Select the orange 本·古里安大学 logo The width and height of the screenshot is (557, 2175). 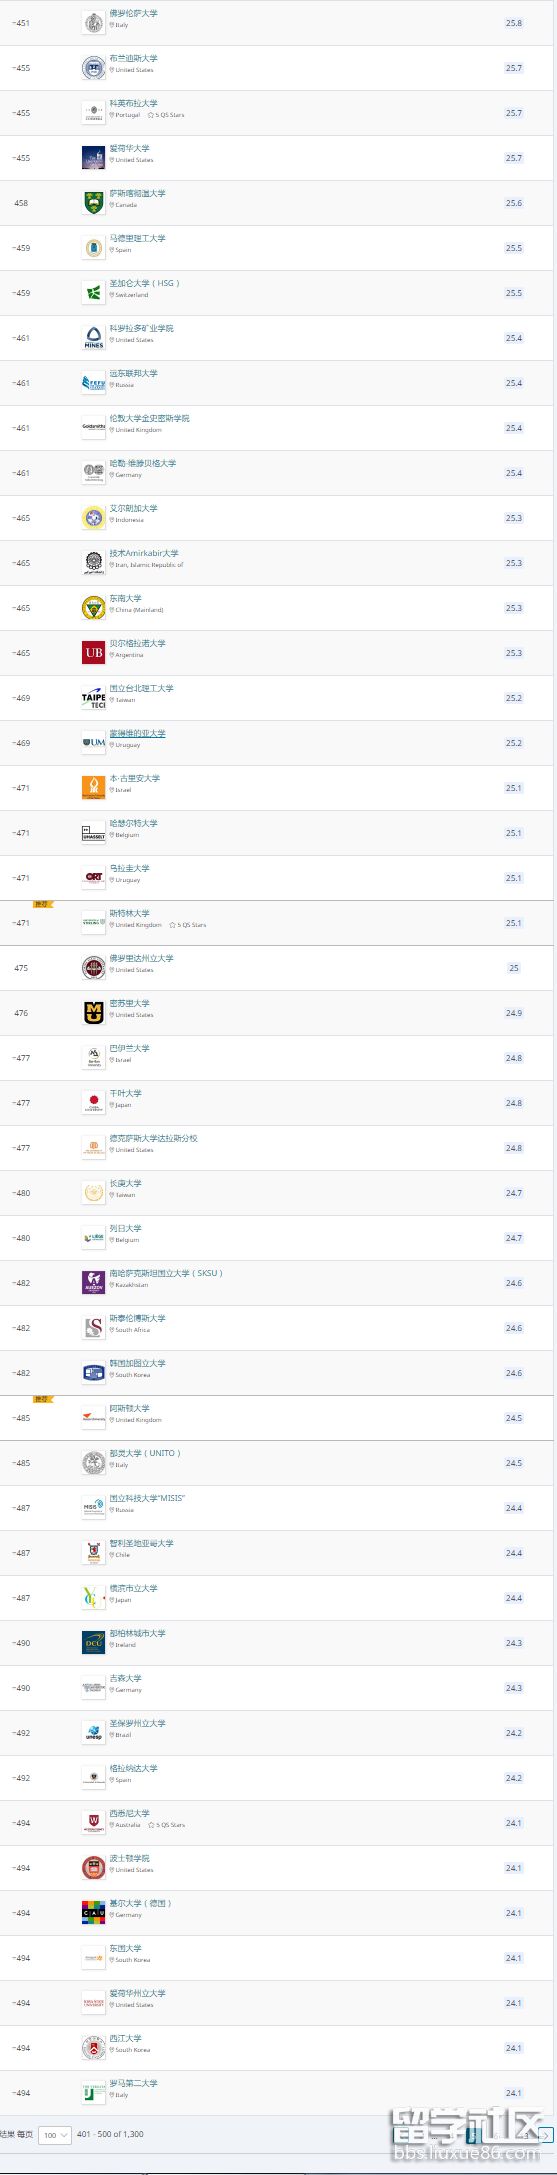point(94,788)
